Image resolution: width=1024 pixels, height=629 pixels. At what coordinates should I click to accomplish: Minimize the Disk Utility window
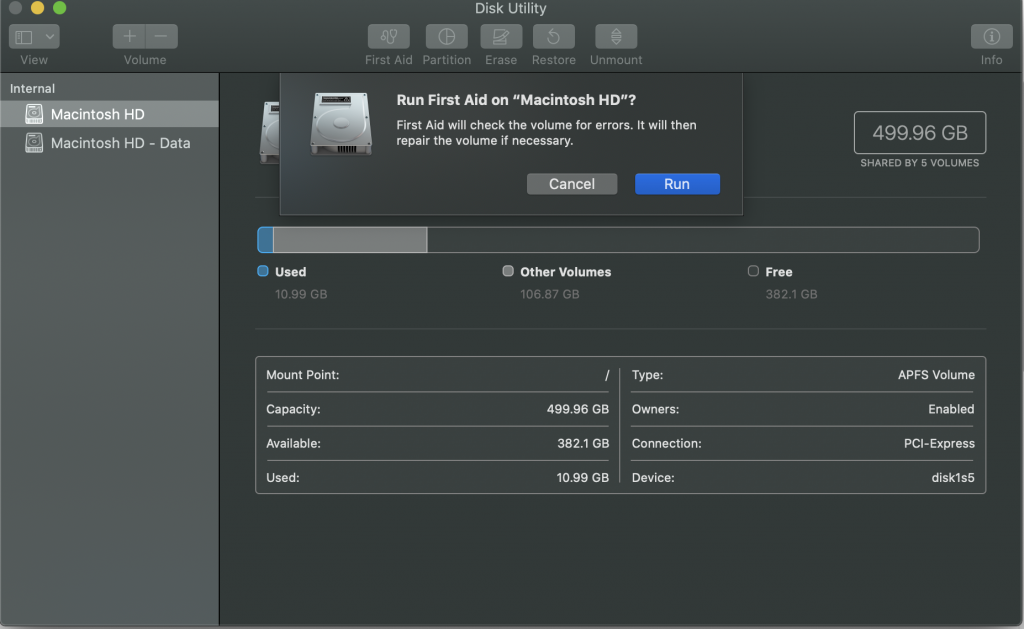pyautogui.click(x=37, y=8)
